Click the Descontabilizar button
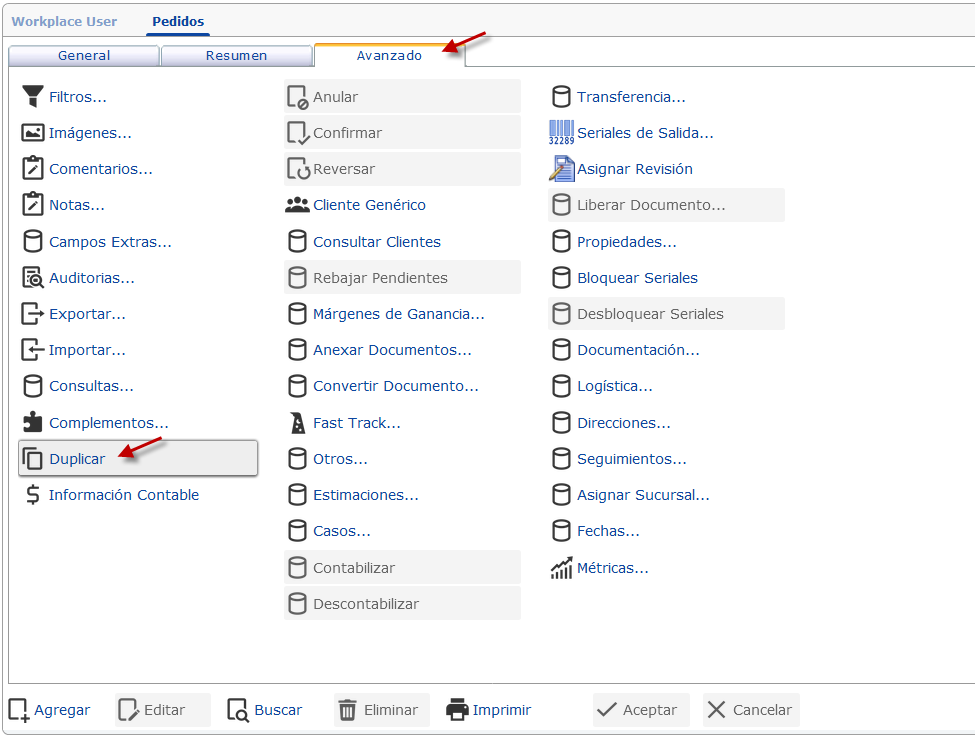 (x=402, y=603)
